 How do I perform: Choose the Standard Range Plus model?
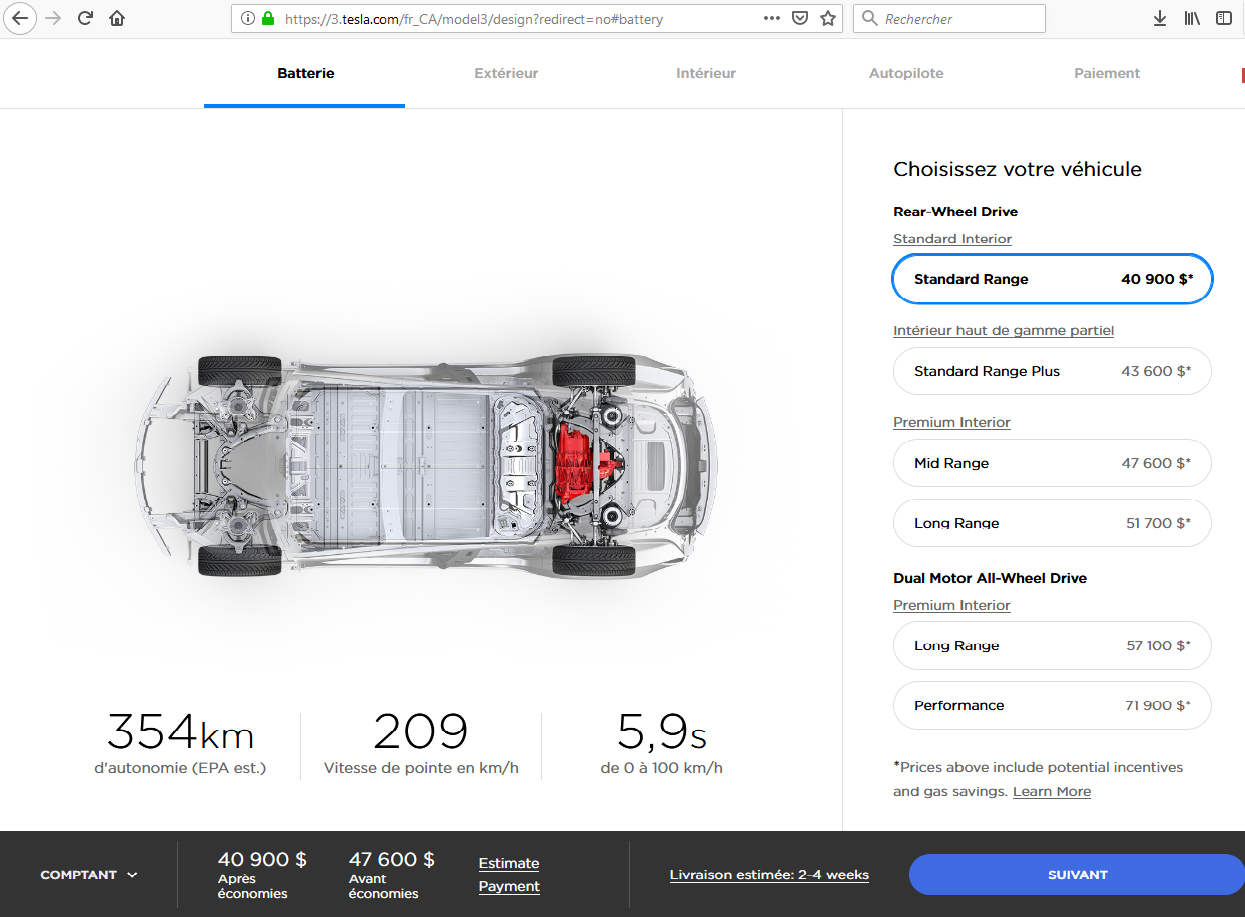click(1051, 371)
